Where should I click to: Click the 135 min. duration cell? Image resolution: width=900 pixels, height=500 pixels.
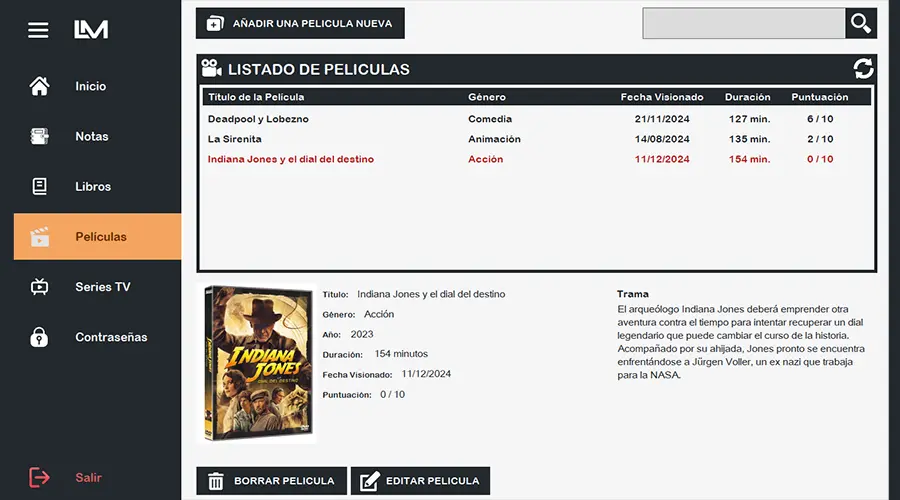[x=750, y=139]
